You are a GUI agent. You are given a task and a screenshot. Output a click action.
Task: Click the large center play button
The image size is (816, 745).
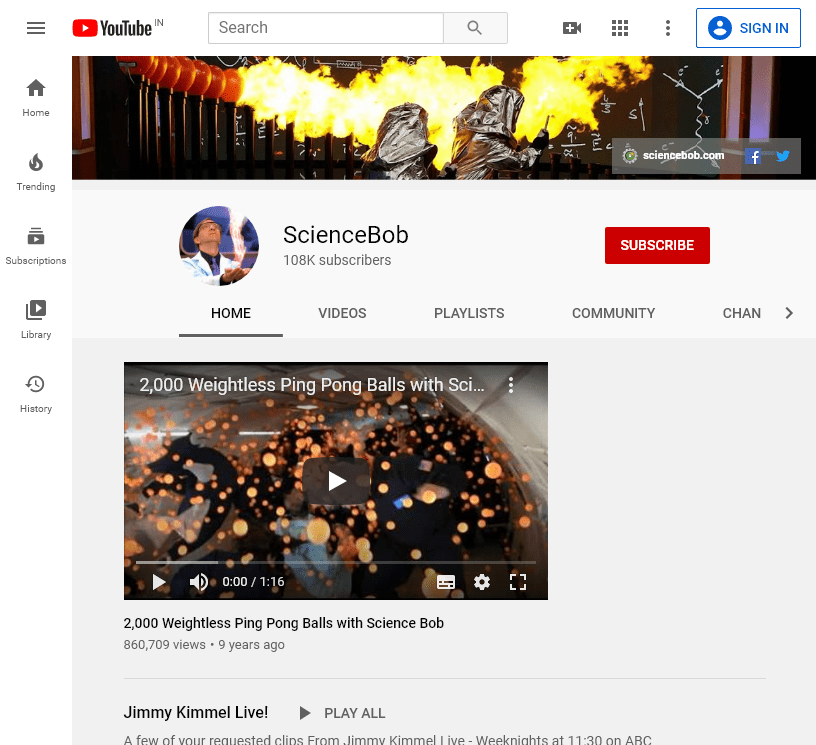point(336,481)
